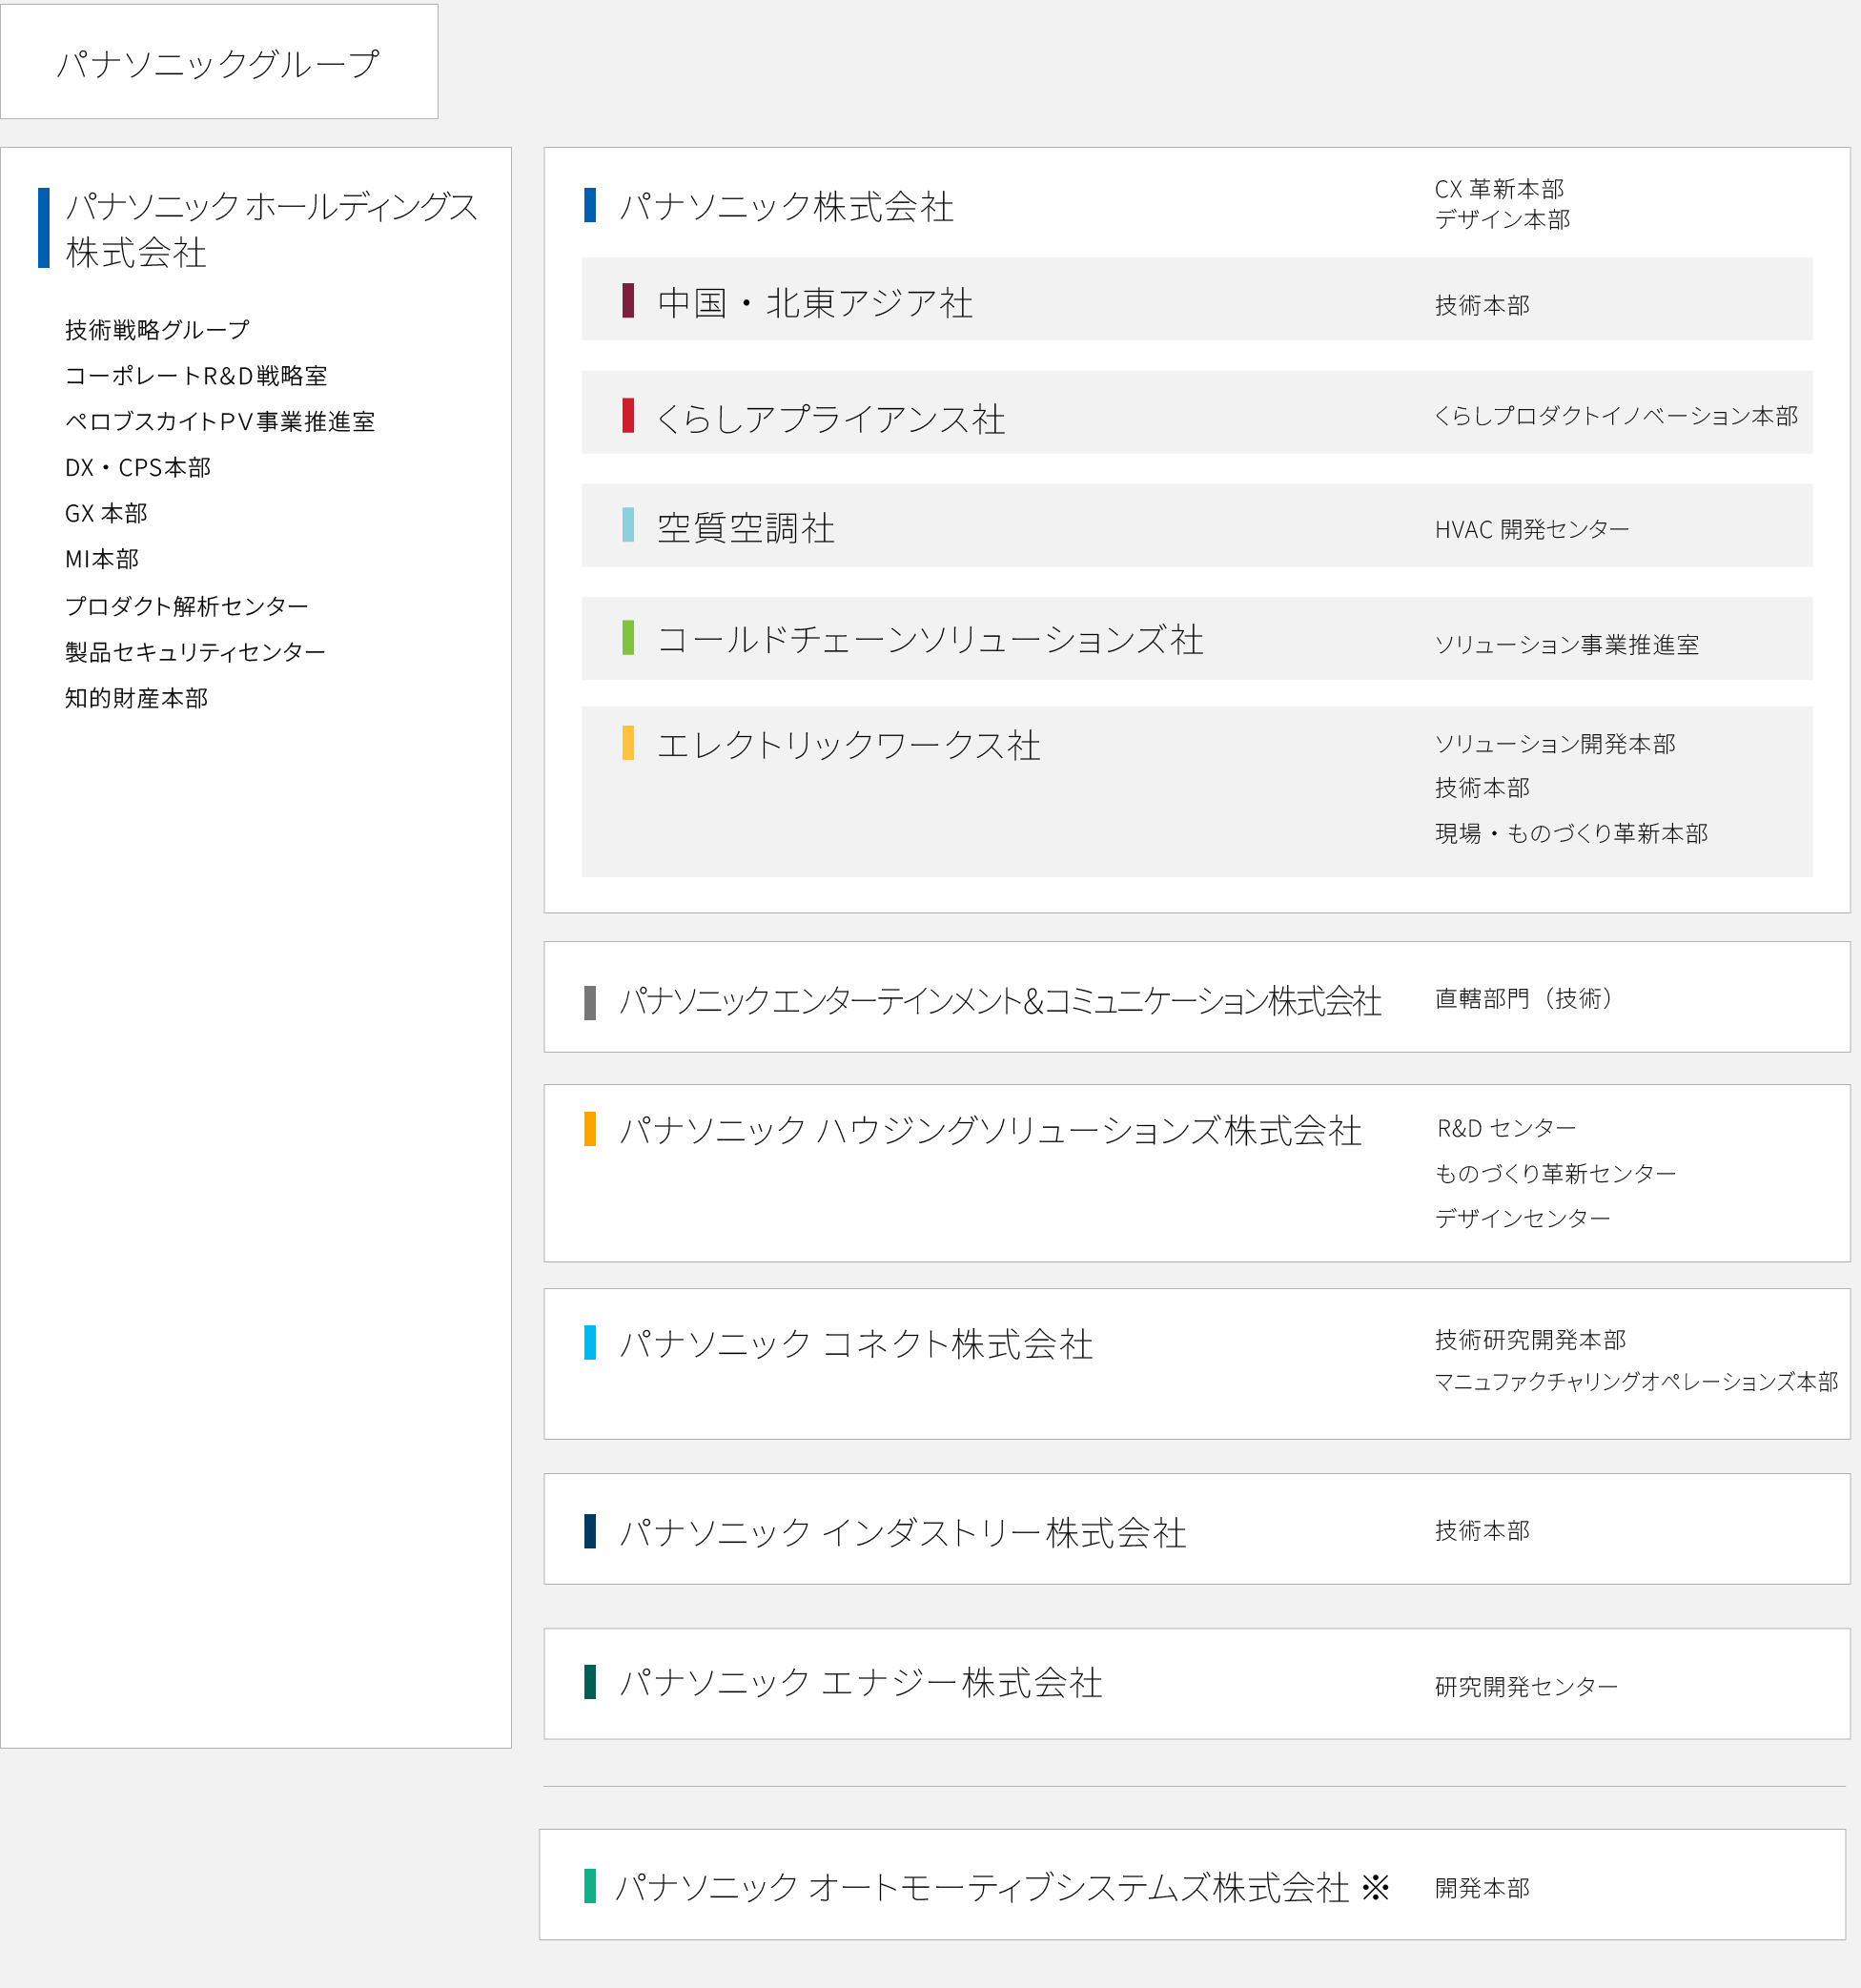Select the light blue icon beside 空質空調社
Image resolution: width=1861 pixels, height=1988 pixels.
[x=626, y=529]
